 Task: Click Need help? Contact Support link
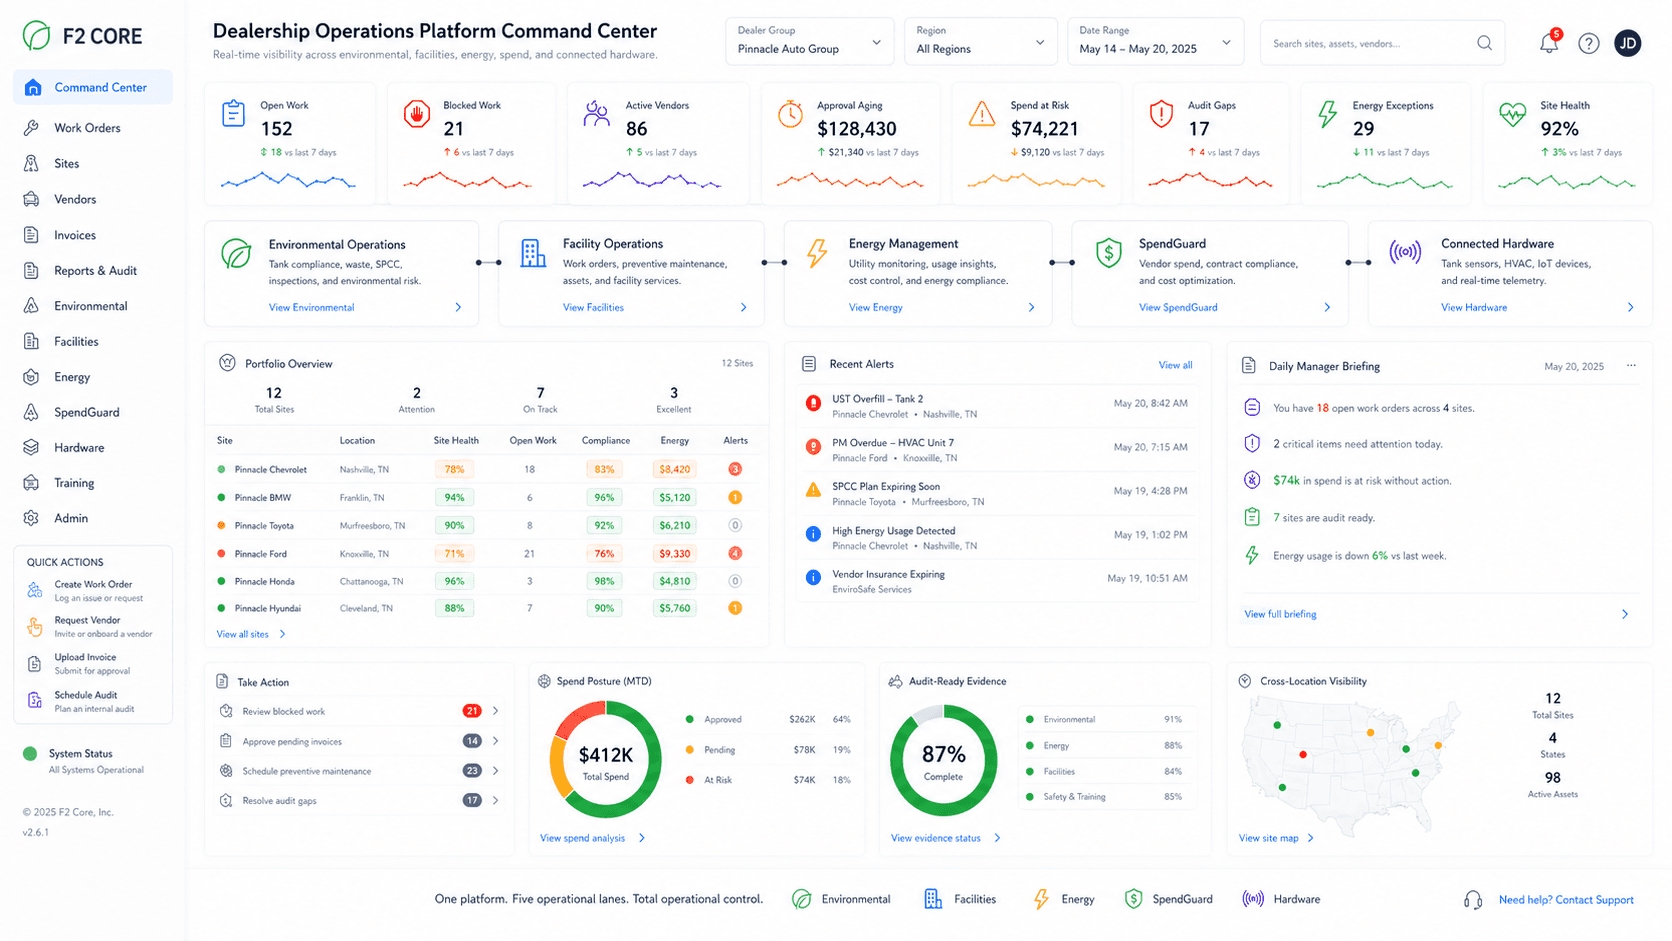(1566, 900)
